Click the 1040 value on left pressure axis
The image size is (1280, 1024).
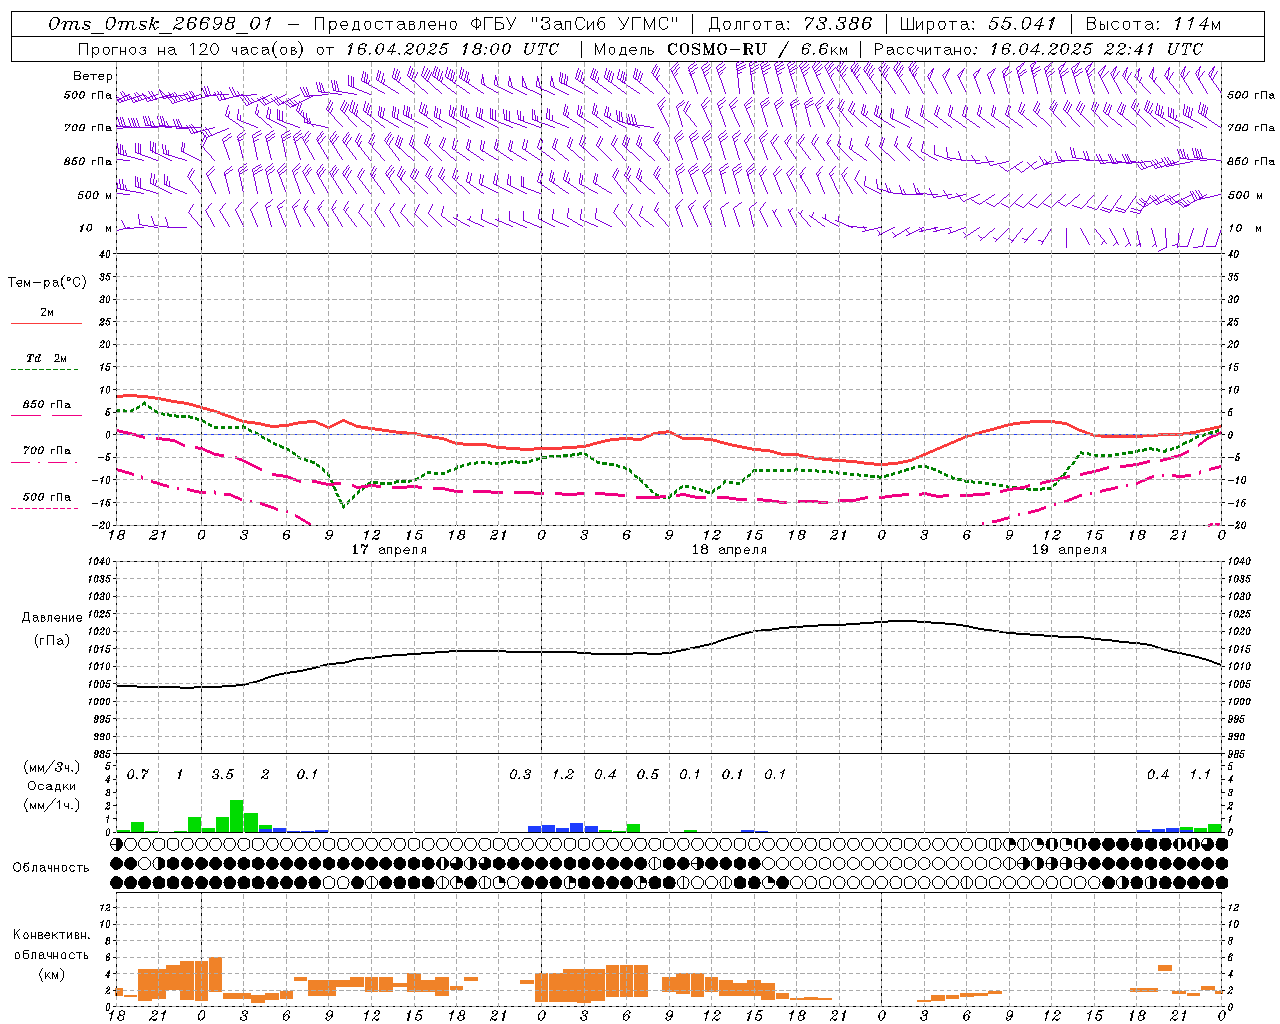point(101,562)
